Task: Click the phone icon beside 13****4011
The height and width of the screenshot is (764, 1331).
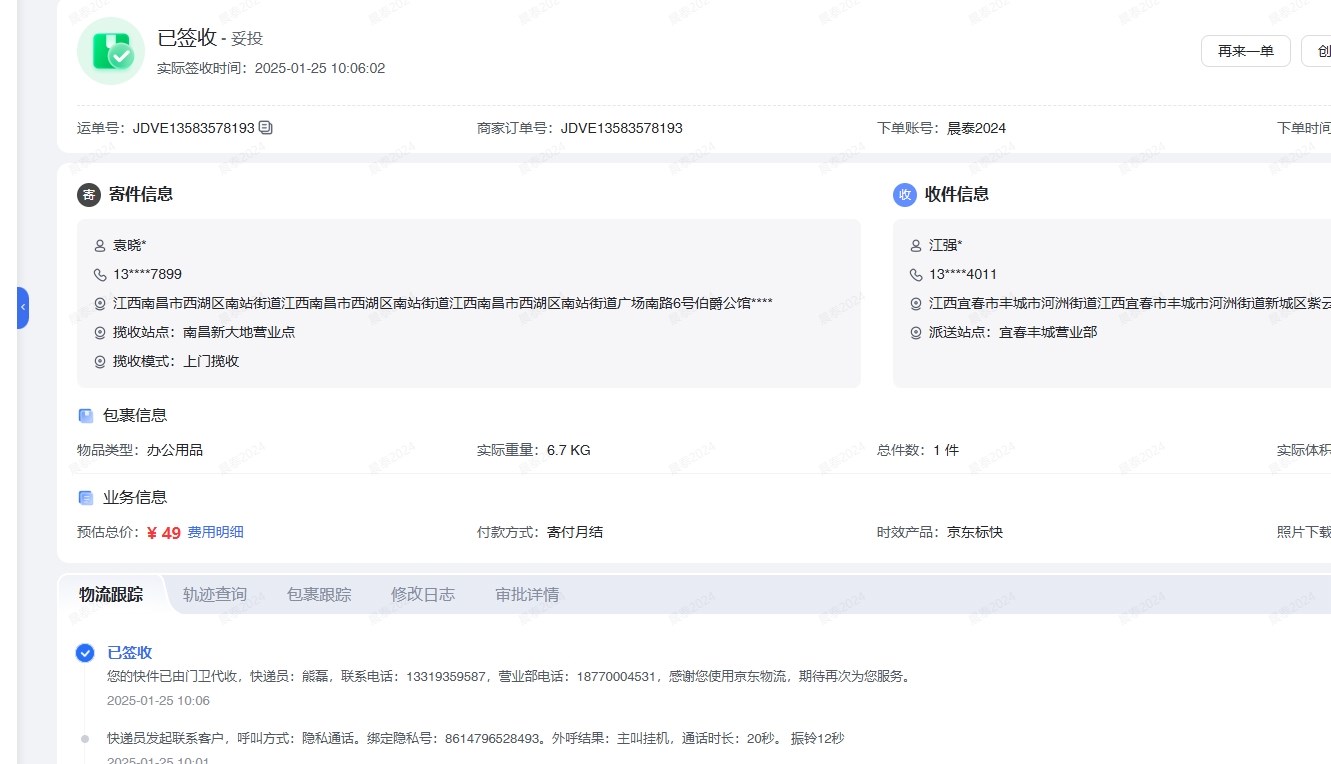Action: coord(916,274)
